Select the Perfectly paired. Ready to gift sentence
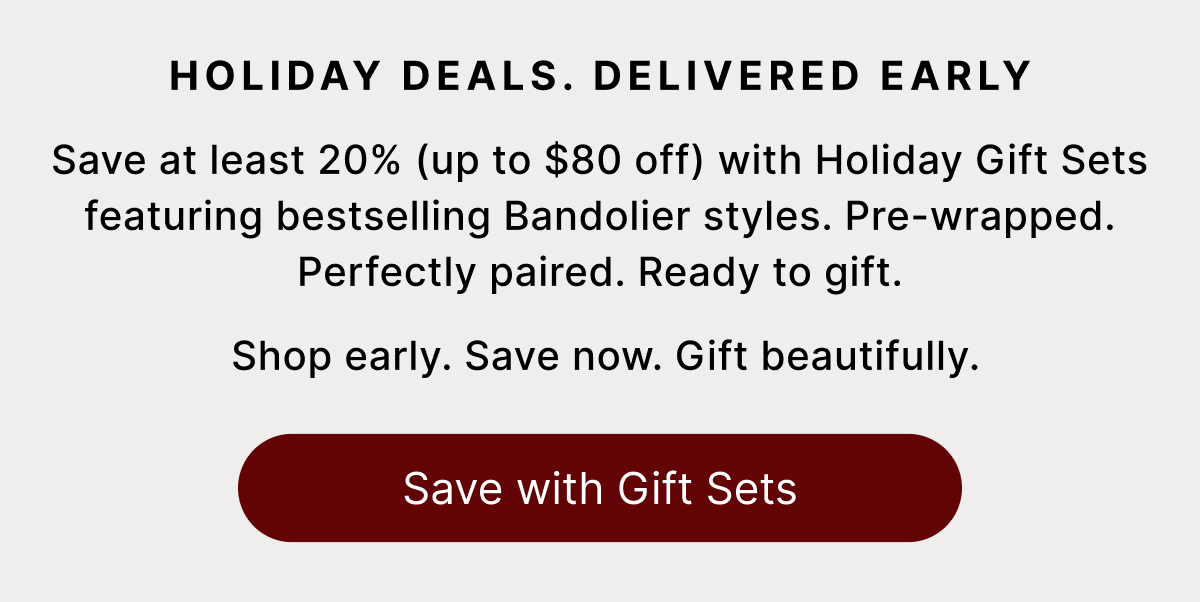1200x602 pixels. click(600, 271)
